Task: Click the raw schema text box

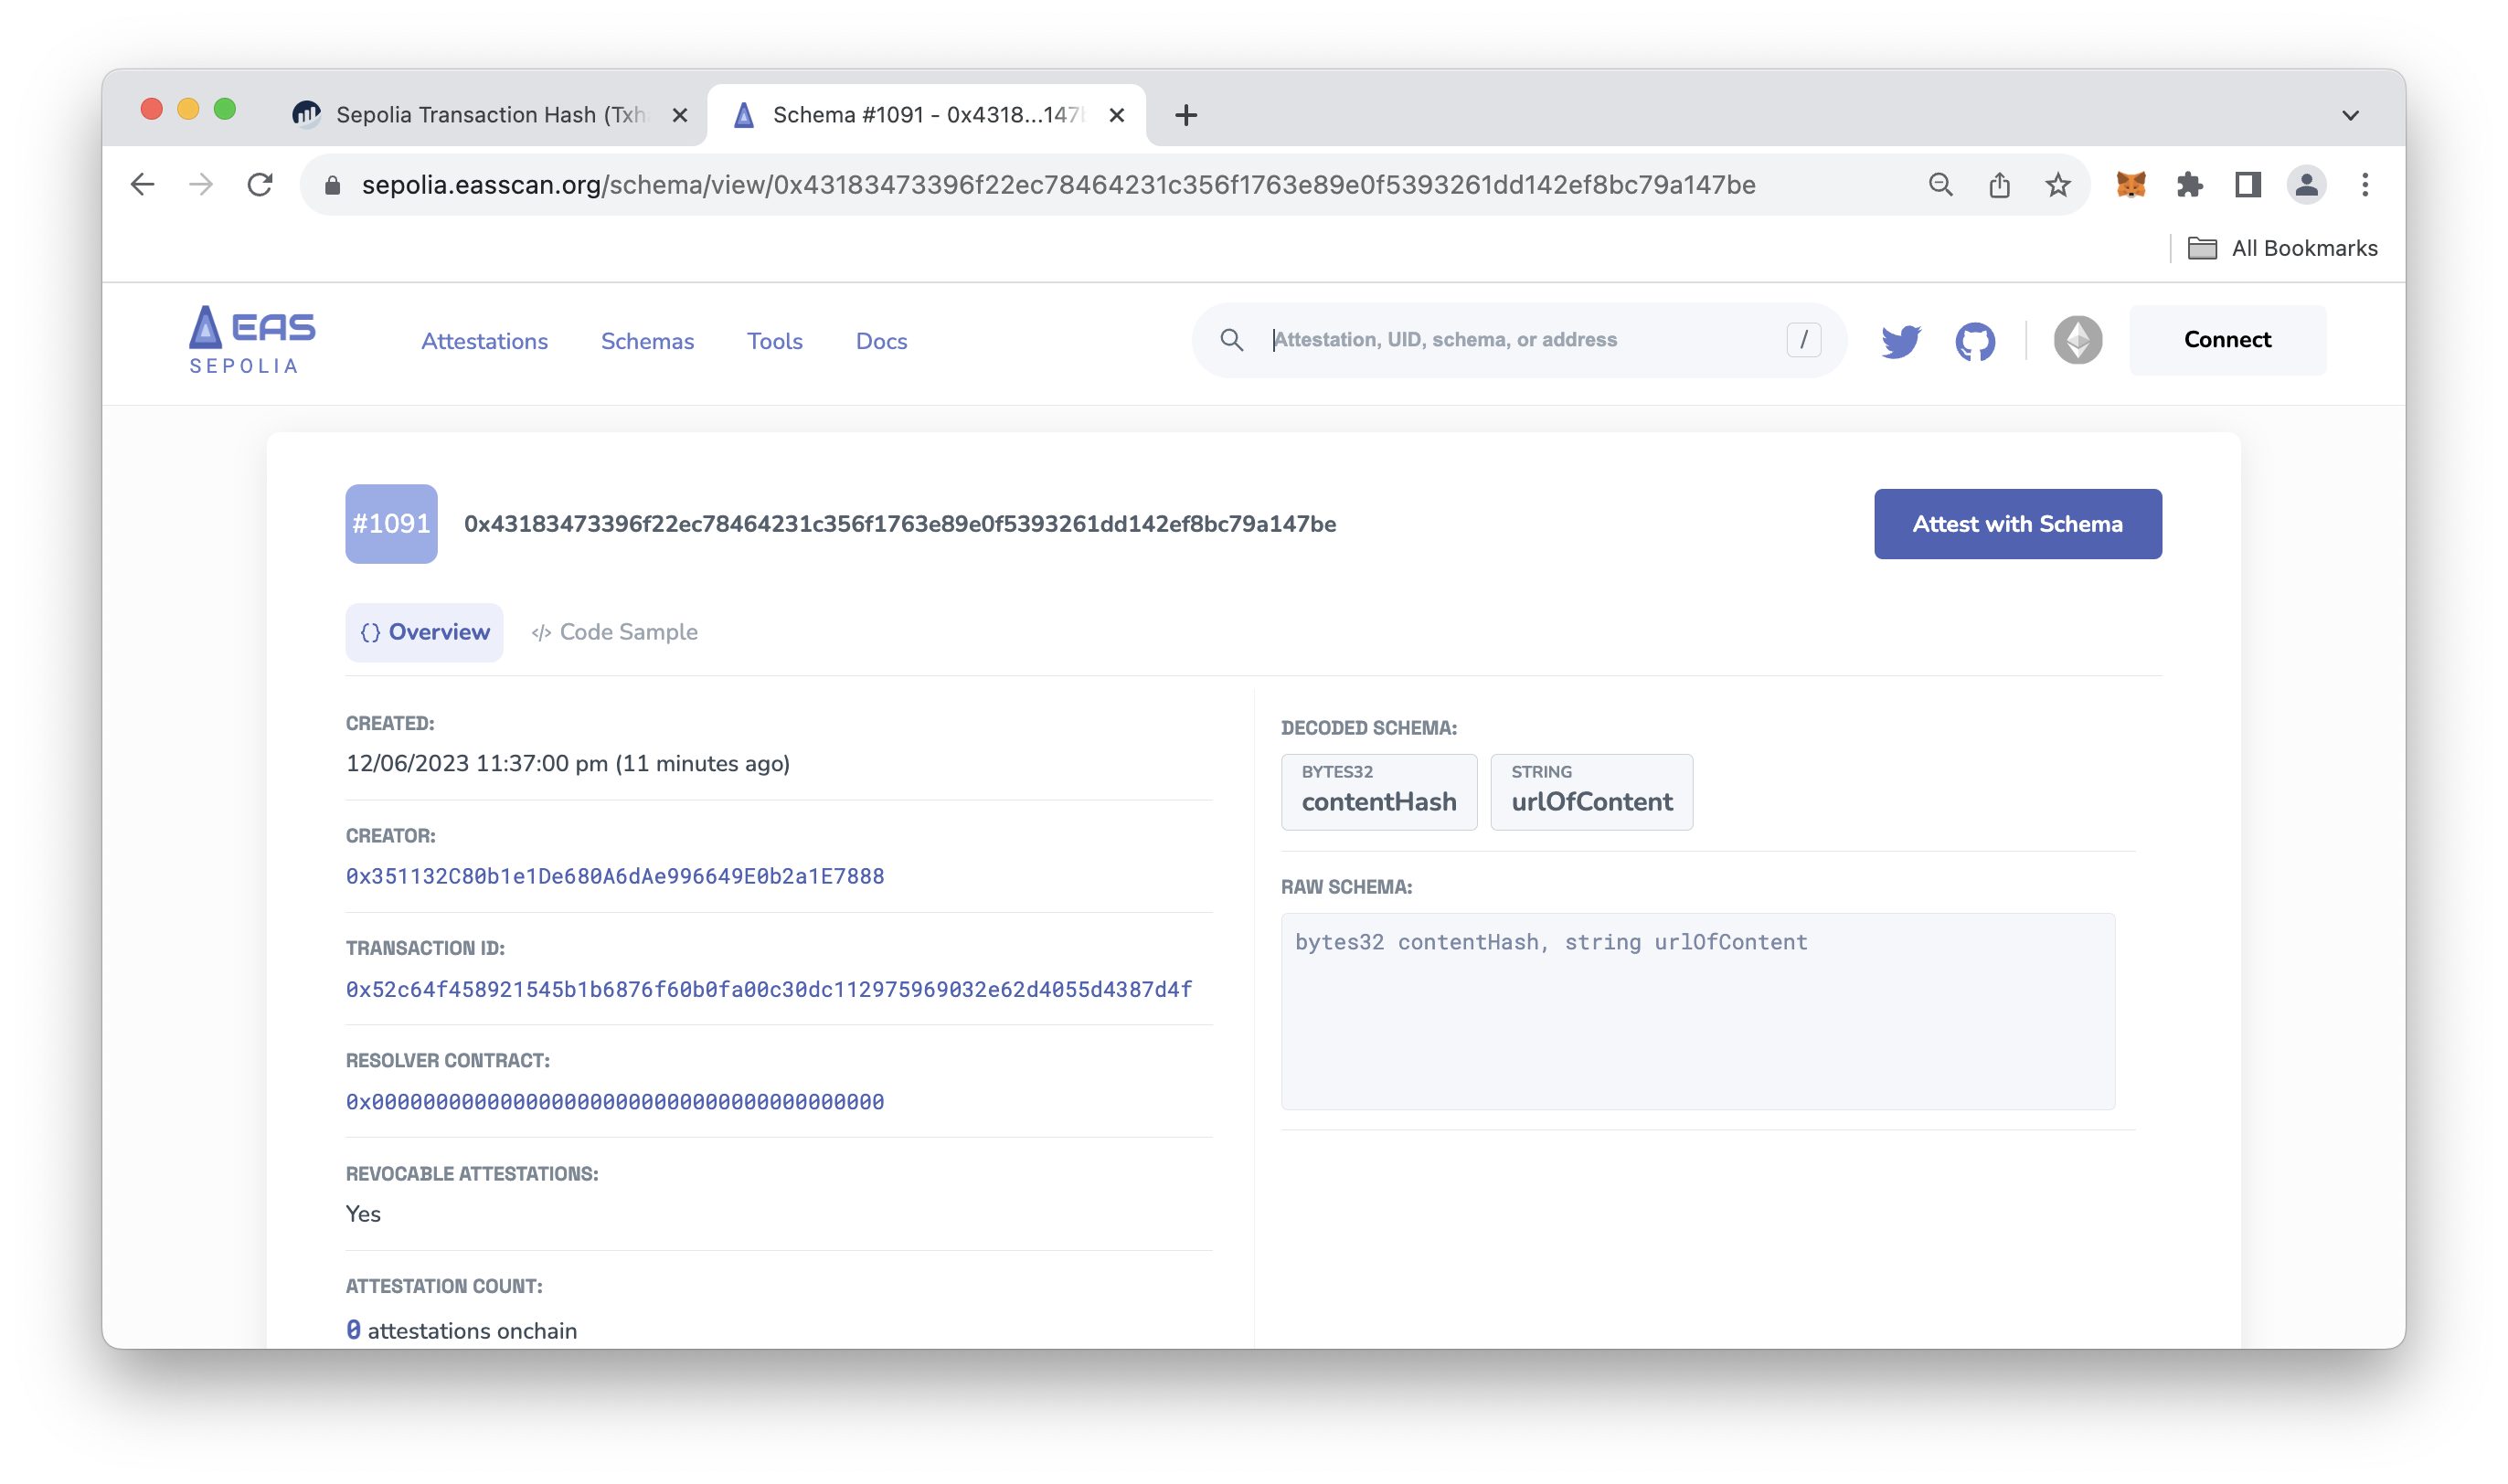Action: coord(1697,1011)
